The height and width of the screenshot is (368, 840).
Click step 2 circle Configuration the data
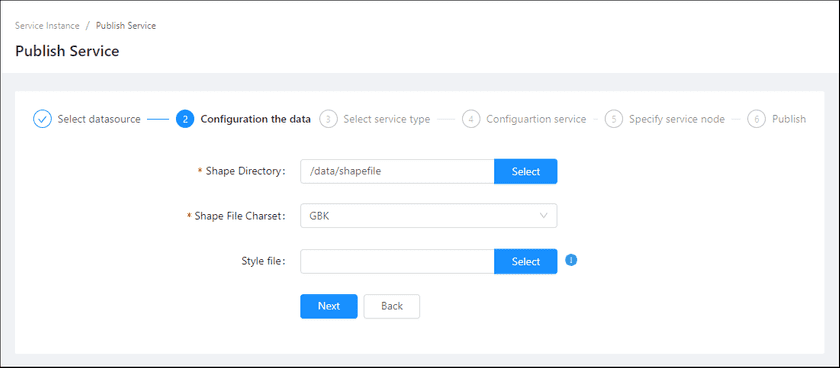(x=185, y=119)
